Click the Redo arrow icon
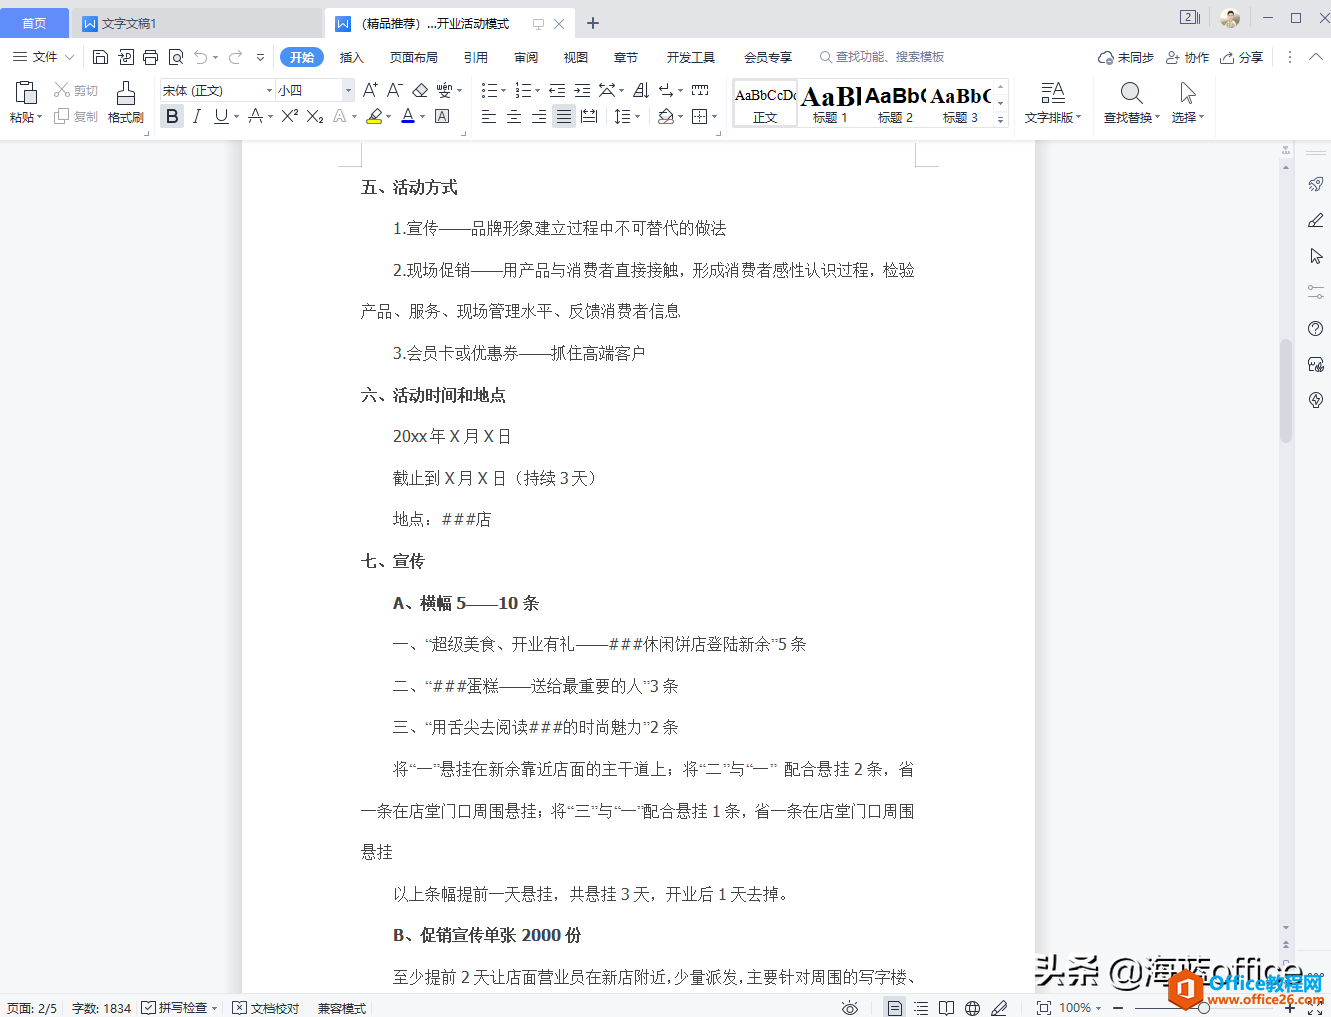The image size is (1331, 1017). pyautogui.click(x=236, y=57)
